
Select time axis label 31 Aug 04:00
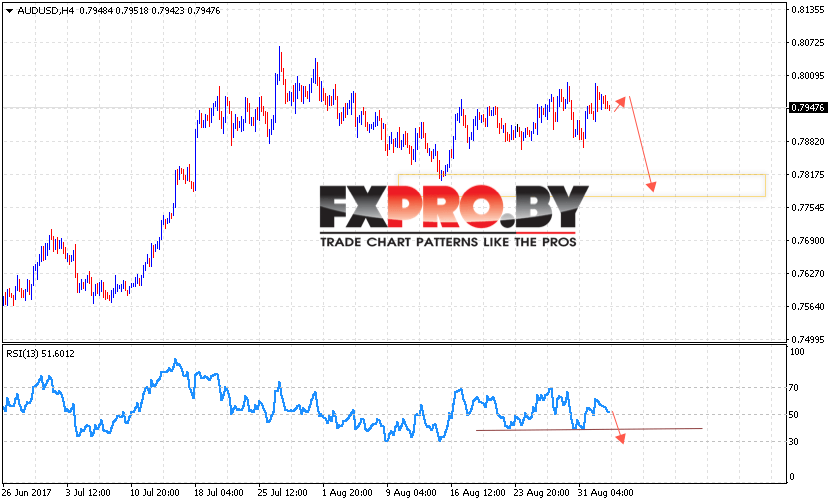605,493
